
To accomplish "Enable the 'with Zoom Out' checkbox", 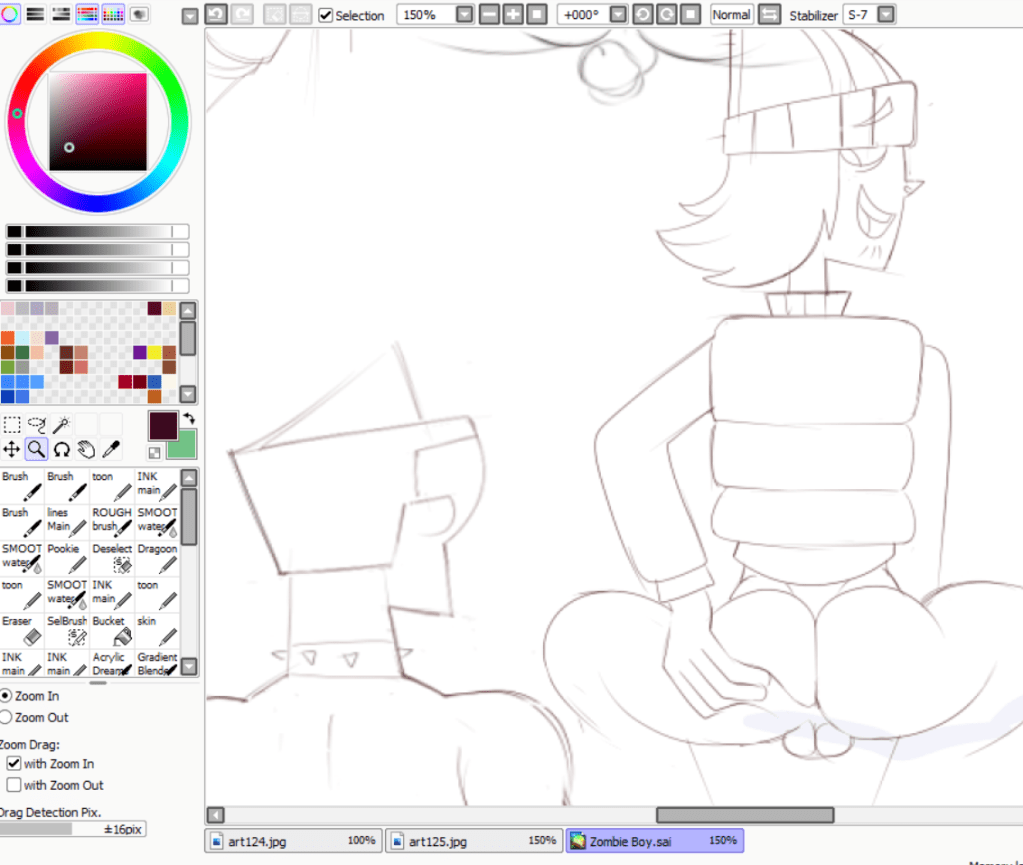I will click(14, 785).
